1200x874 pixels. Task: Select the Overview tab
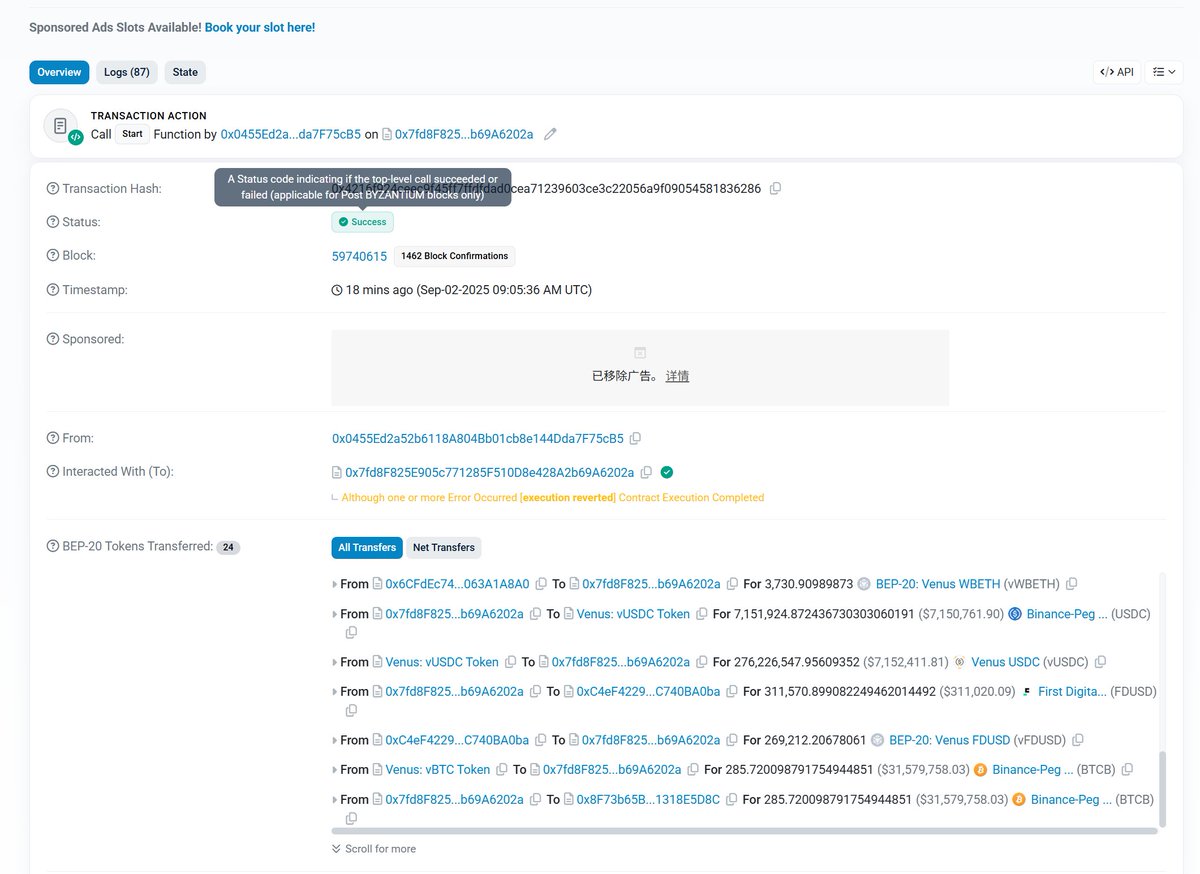pos(59,72)
